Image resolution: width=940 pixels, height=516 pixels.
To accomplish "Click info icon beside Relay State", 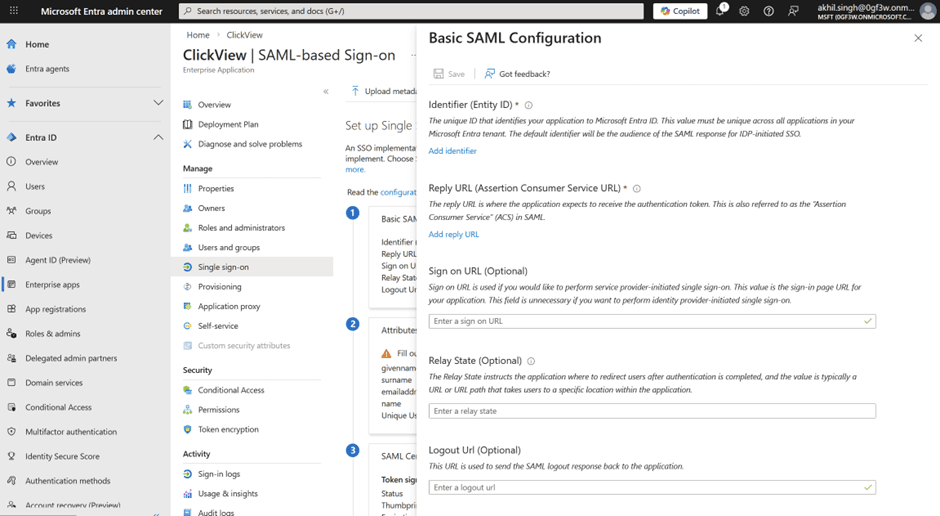I will [x=531, y=361].
